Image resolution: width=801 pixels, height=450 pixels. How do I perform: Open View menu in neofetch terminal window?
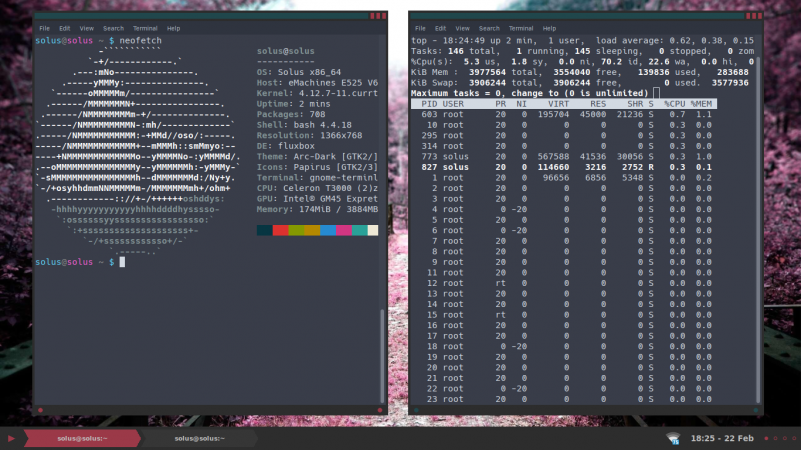pos(86,29)
